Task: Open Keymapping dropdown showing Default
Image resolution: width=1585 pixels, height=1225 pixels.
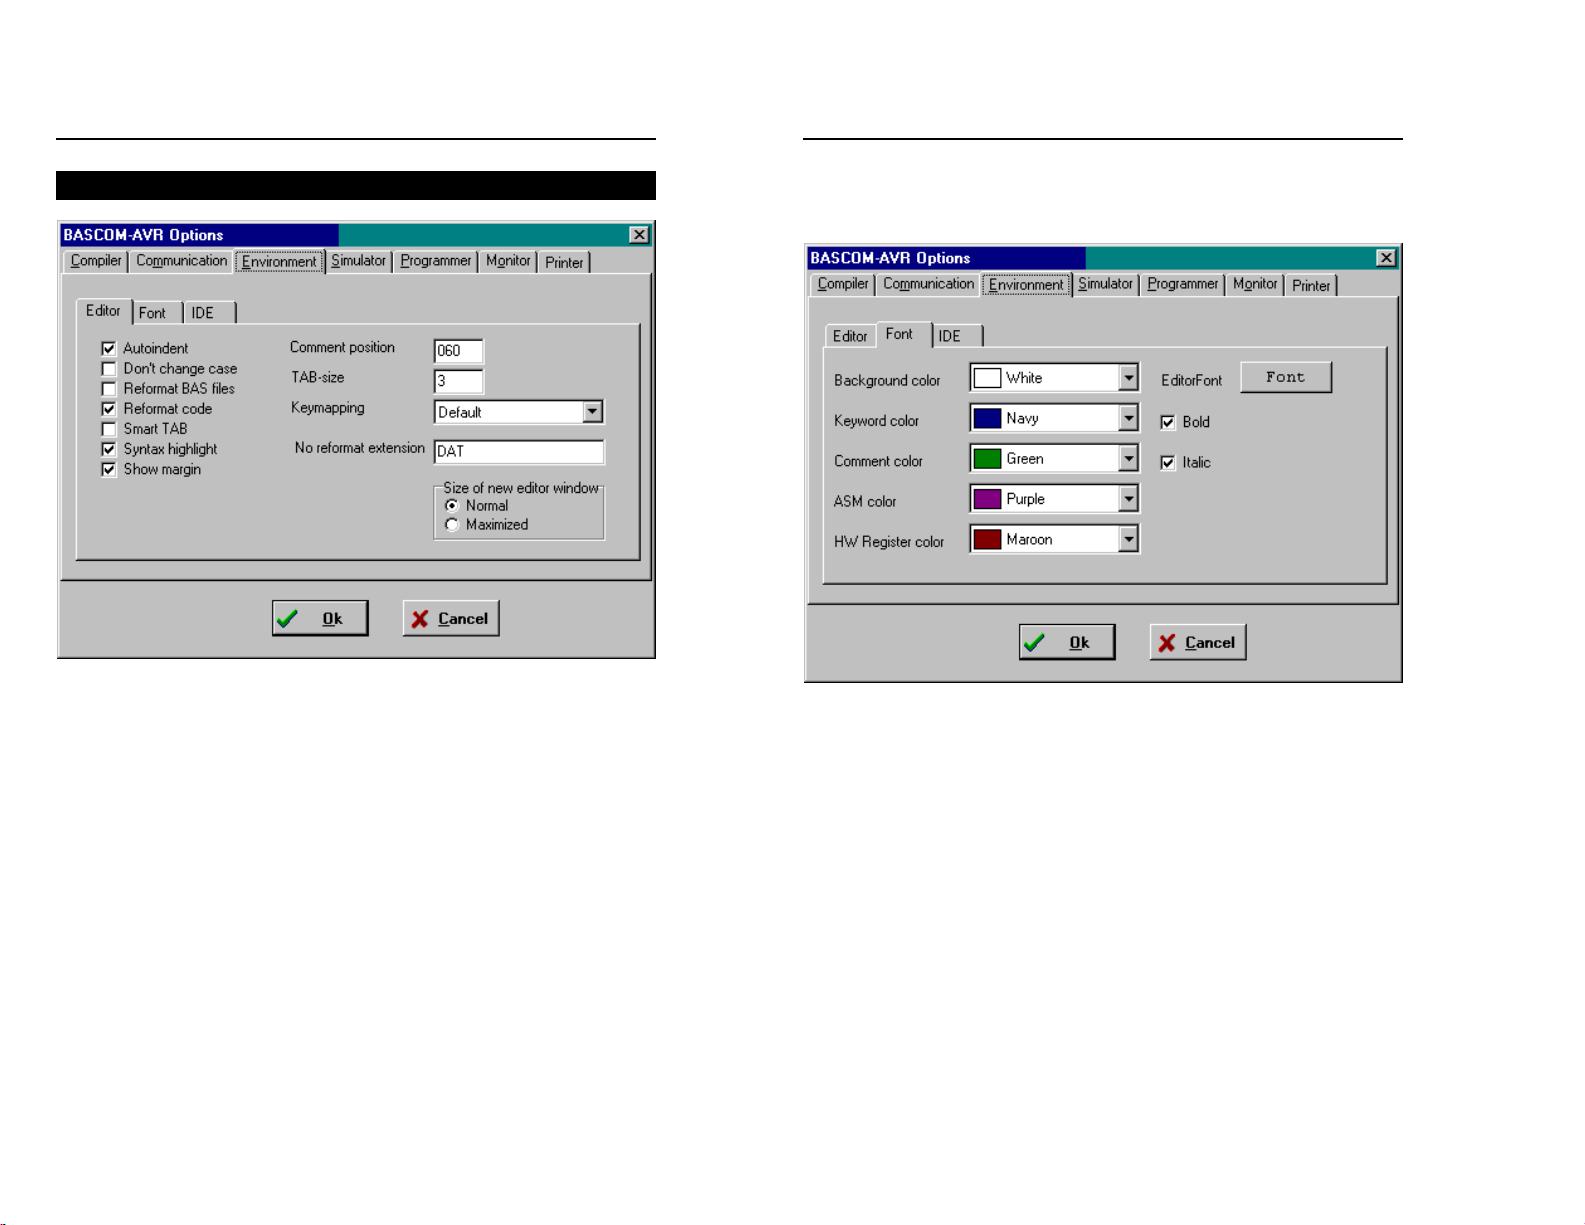Action: [x=519, y=412]
